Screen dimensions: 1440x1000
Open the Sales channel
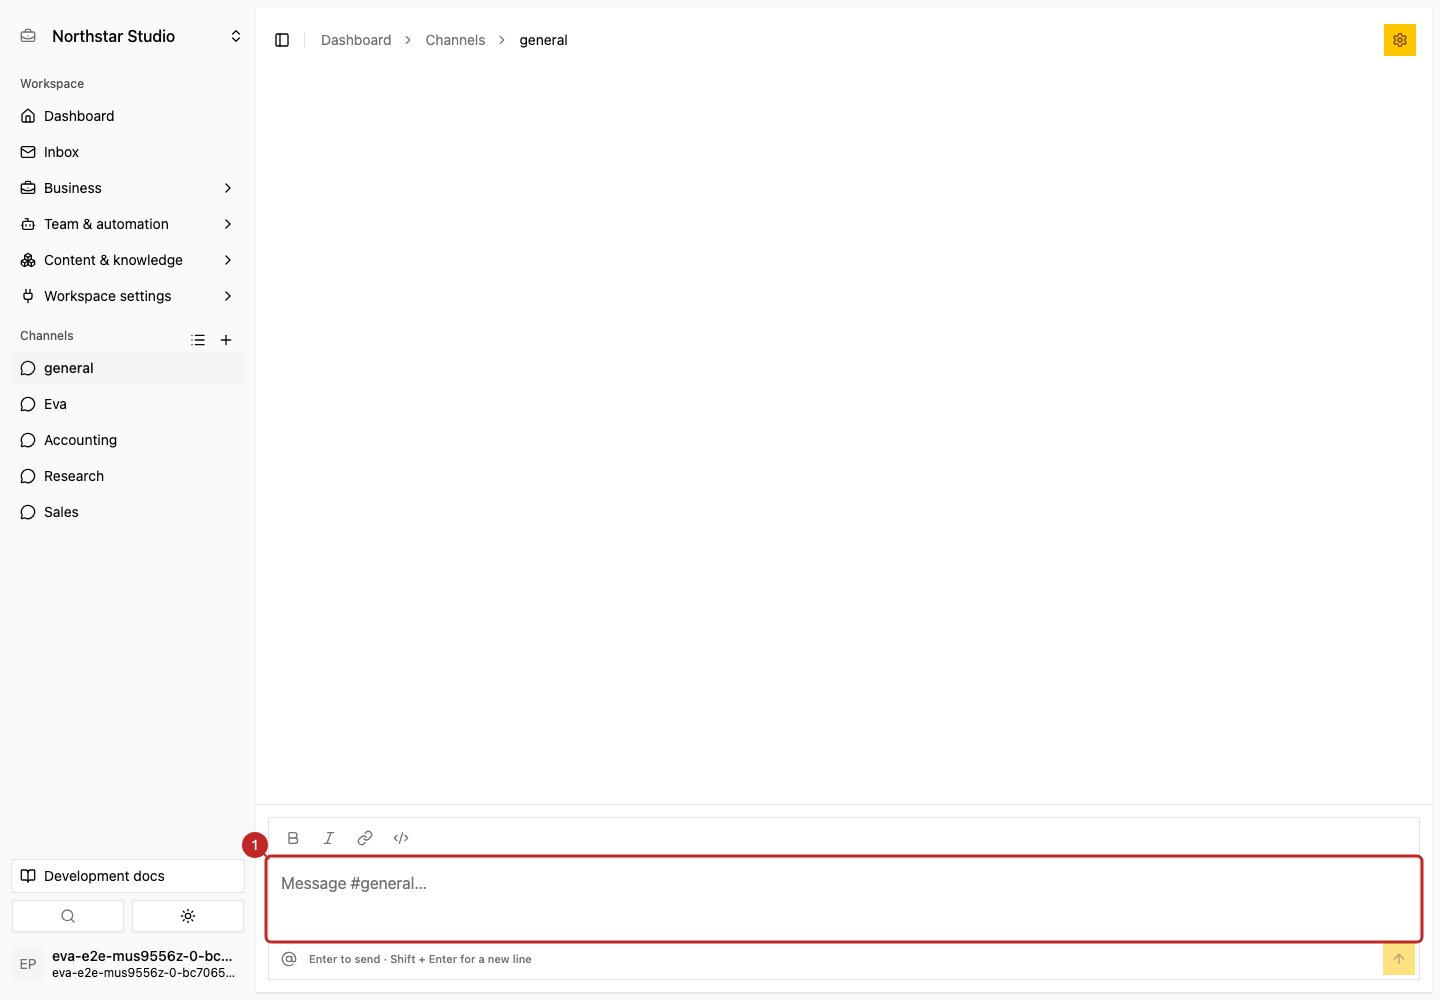(x=128, y=512)
